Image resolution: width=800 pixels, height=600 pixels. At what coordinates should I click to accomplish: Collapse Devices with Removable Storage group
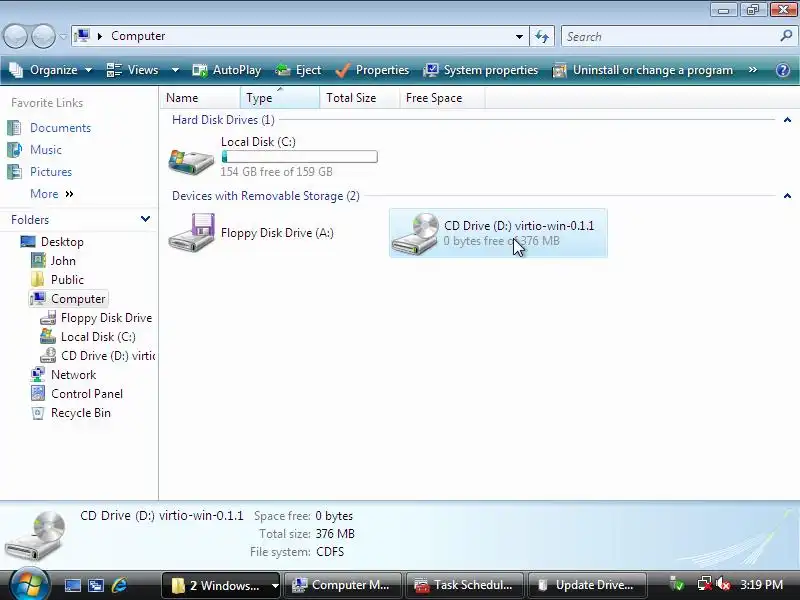tap(787, 196)
